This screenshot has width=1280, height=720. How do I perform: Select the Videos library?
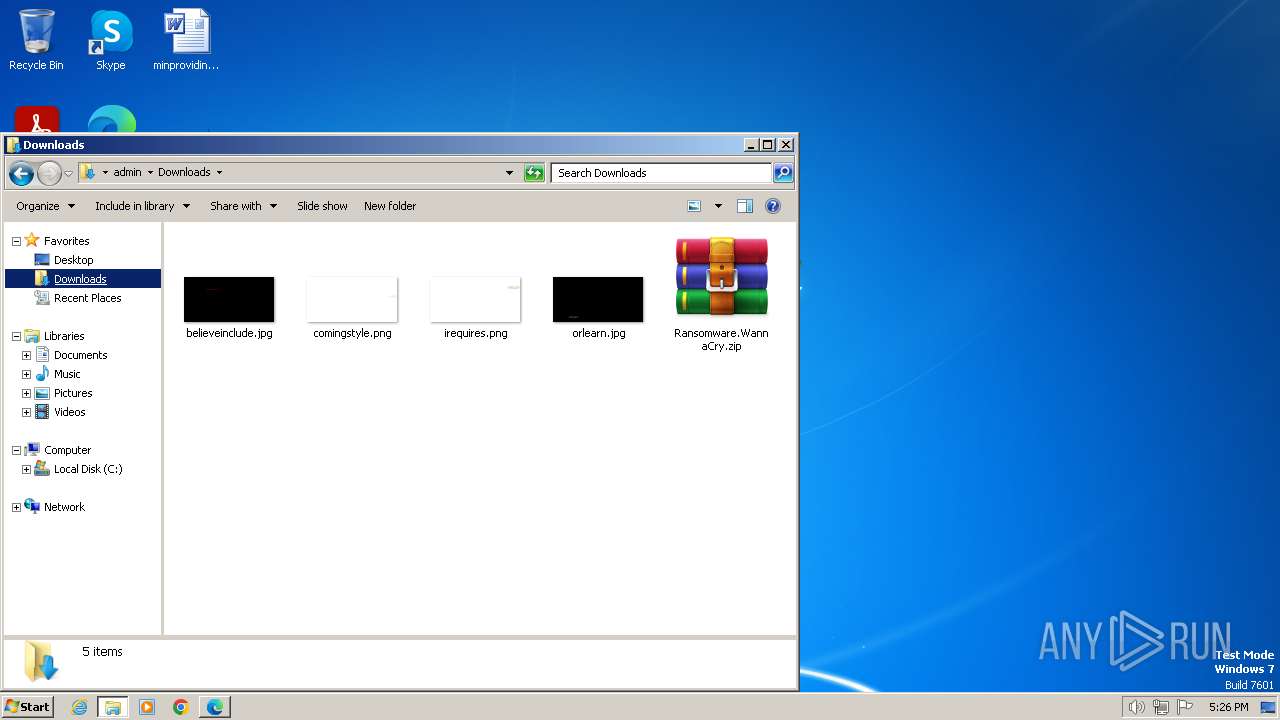click(x=69, y=412)
